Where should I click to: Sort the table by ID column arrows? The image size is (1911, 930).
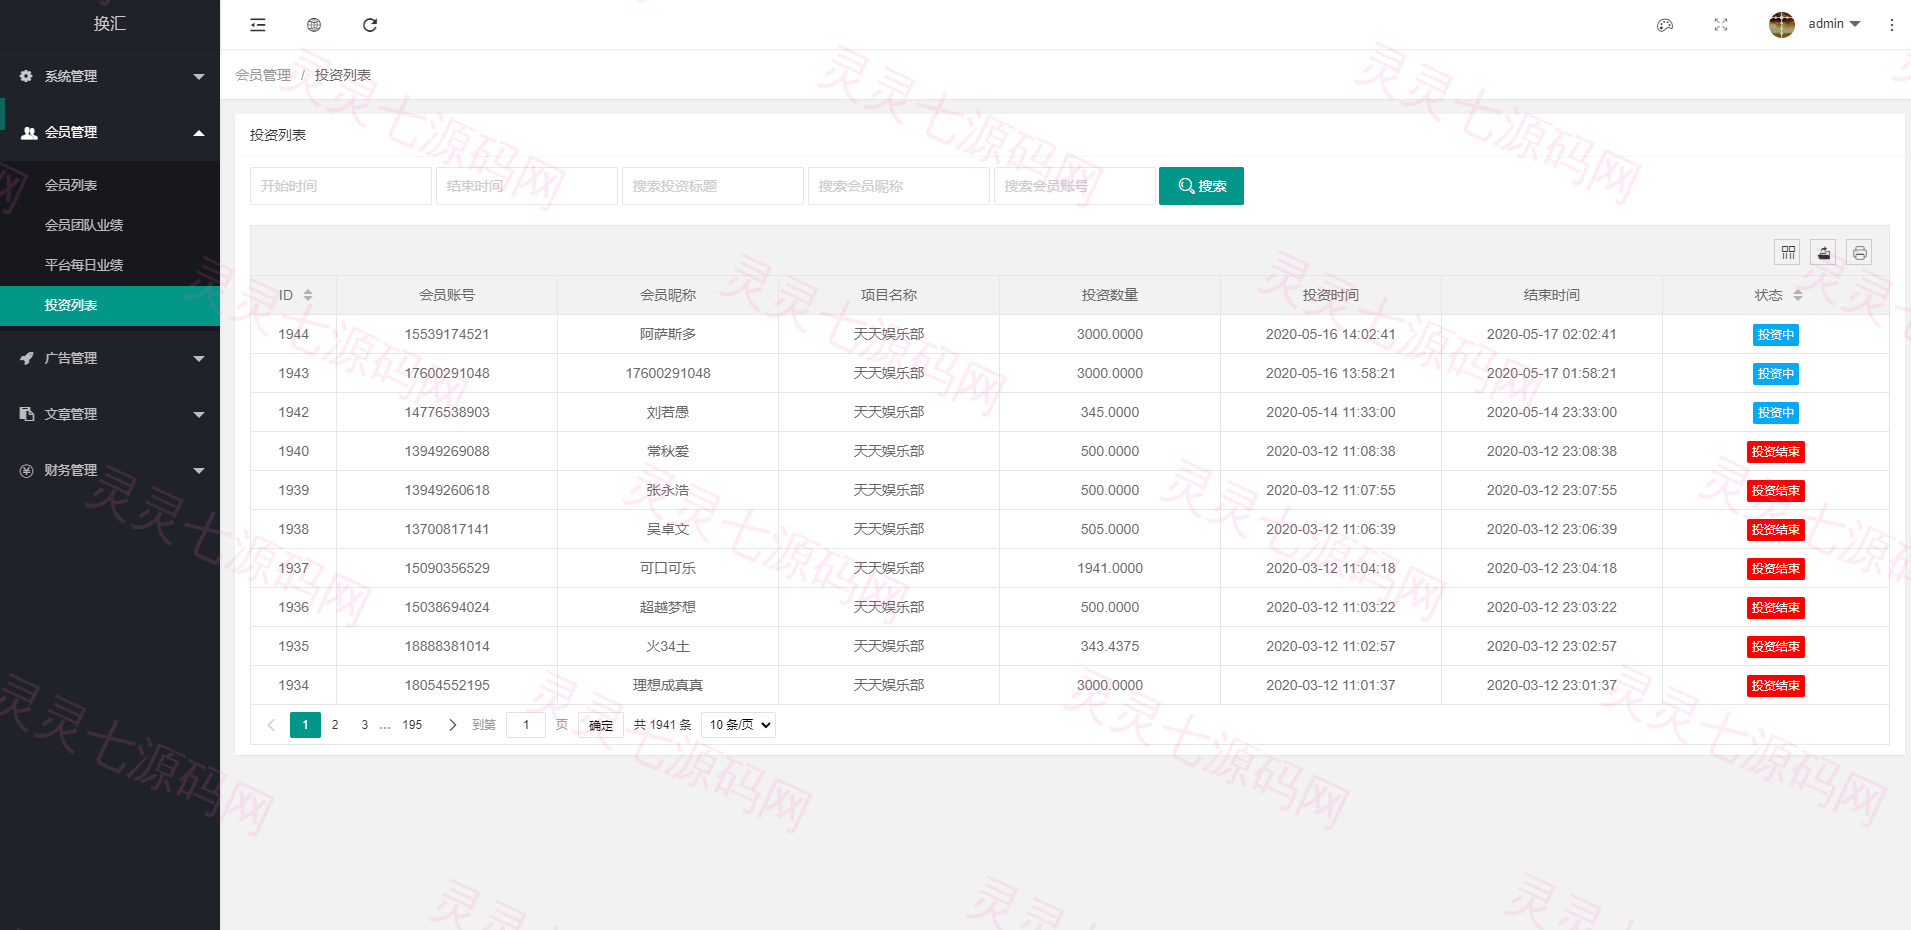(308, 295)
